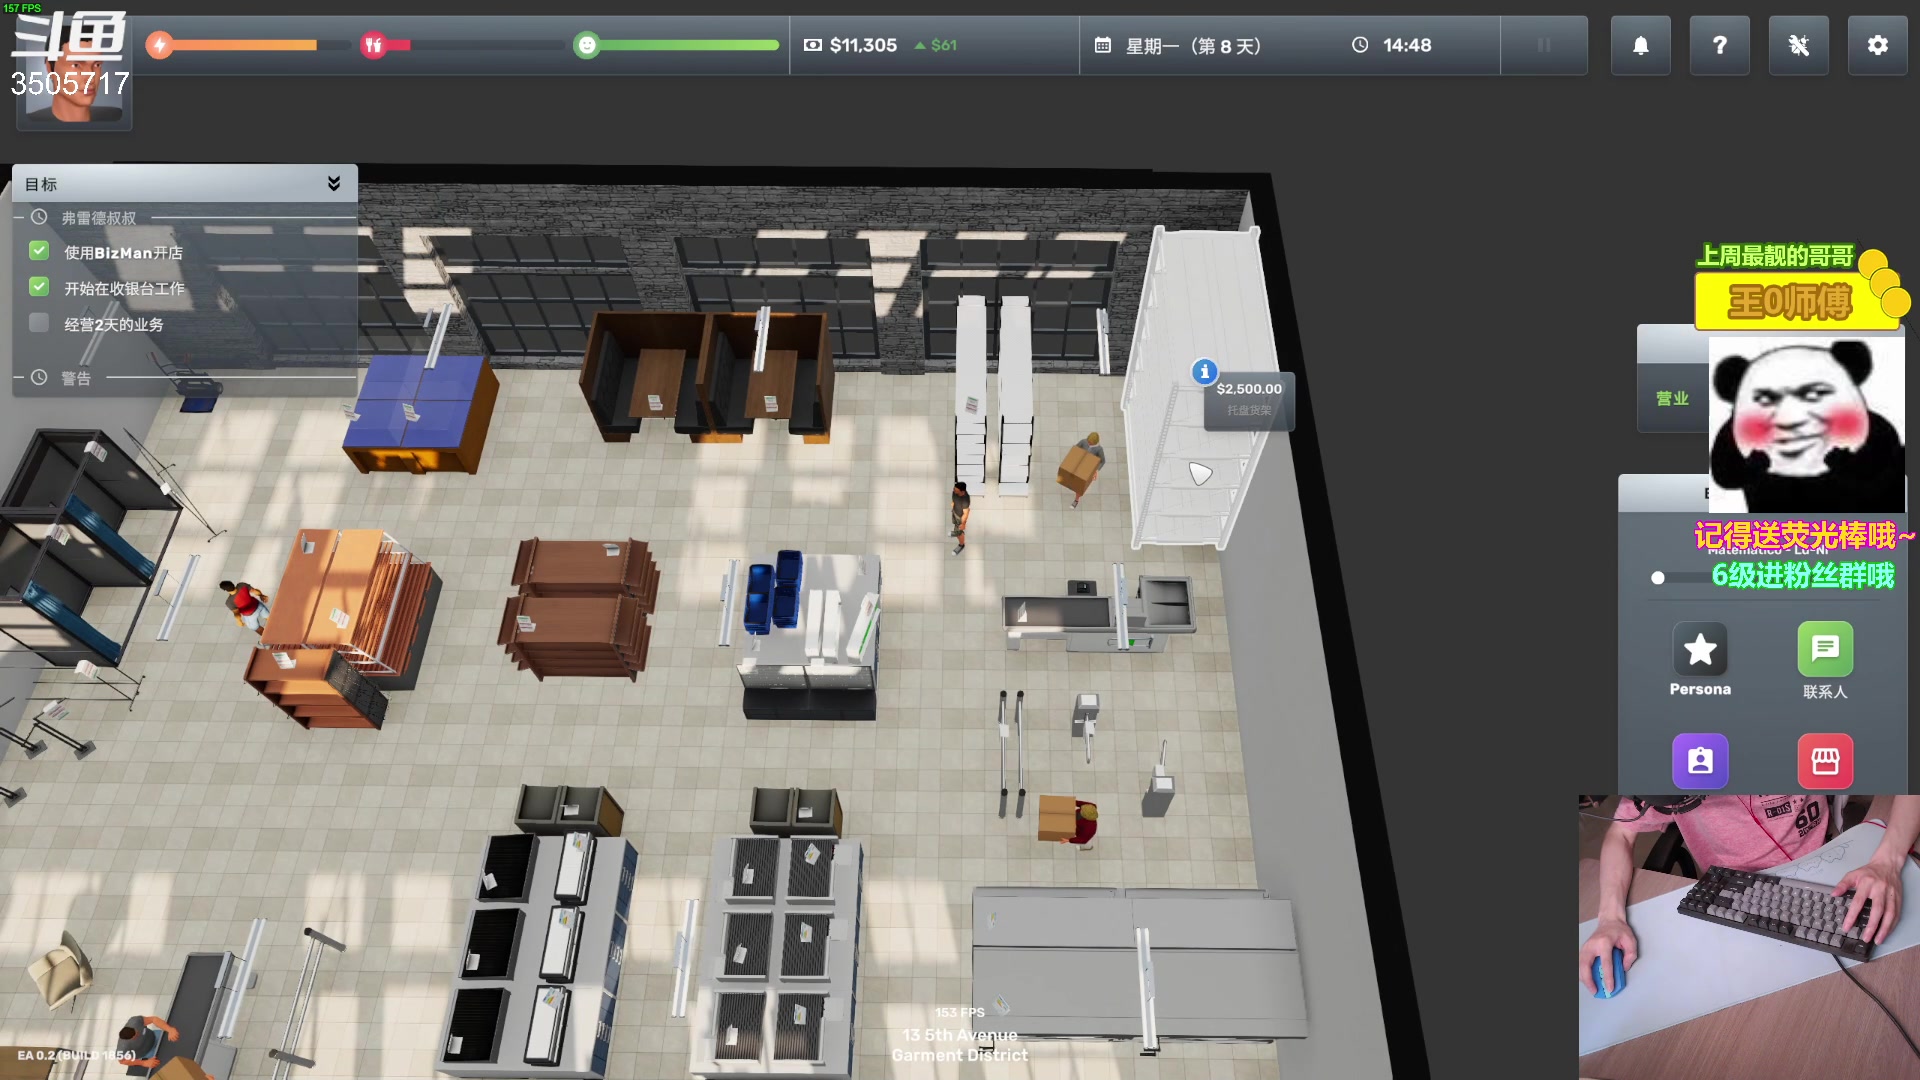Open the purple ID badge app
The height and width of the screenshot is (1080, 1920).
1700,761
